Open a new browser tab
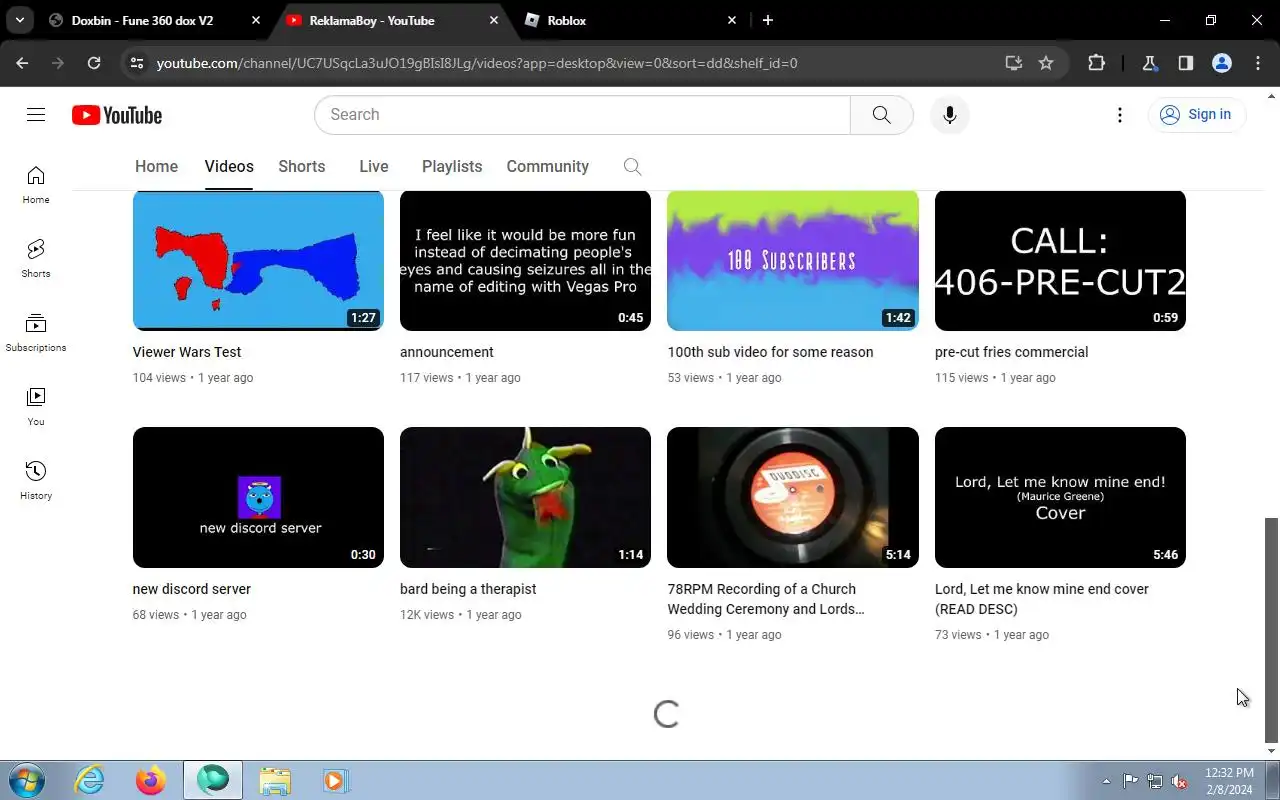The image size is (1280, 800). coord(768,20)
